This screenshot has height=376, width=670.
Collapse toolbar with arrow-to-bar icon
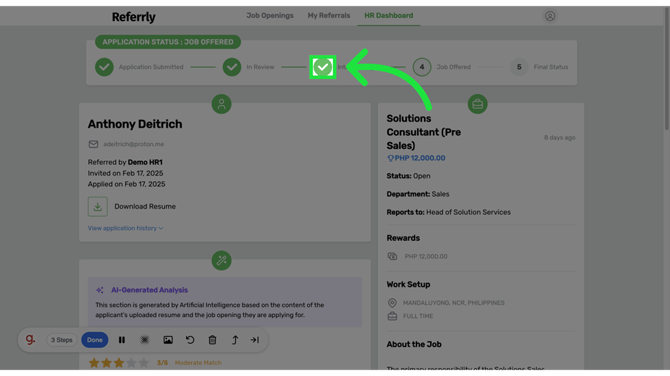255,340
